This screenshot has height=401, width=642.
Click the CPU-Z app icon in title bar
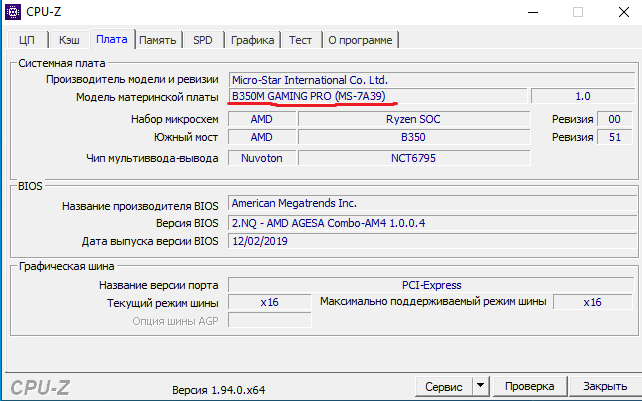[12, 12]
